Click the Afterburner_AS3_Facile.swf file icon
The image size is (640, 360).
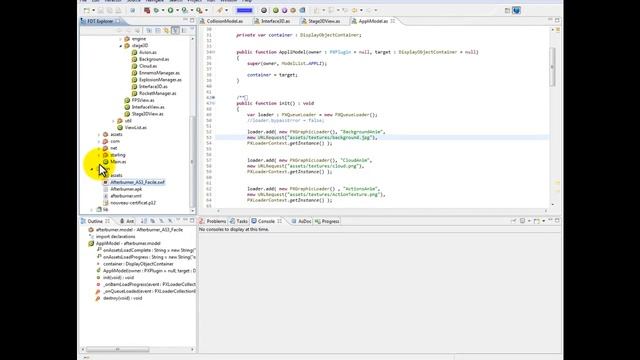[106, 182]
